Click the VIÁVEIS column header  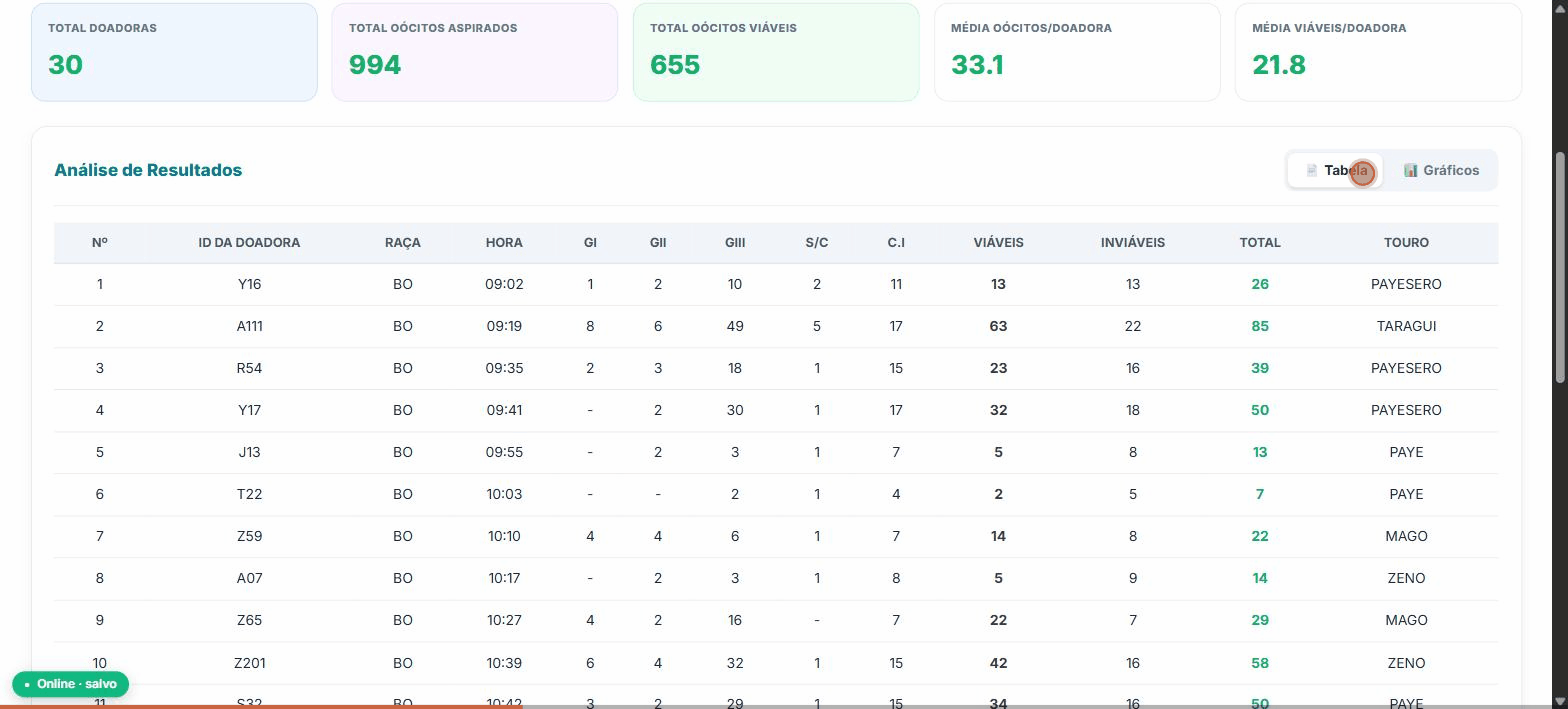point(998,243)
